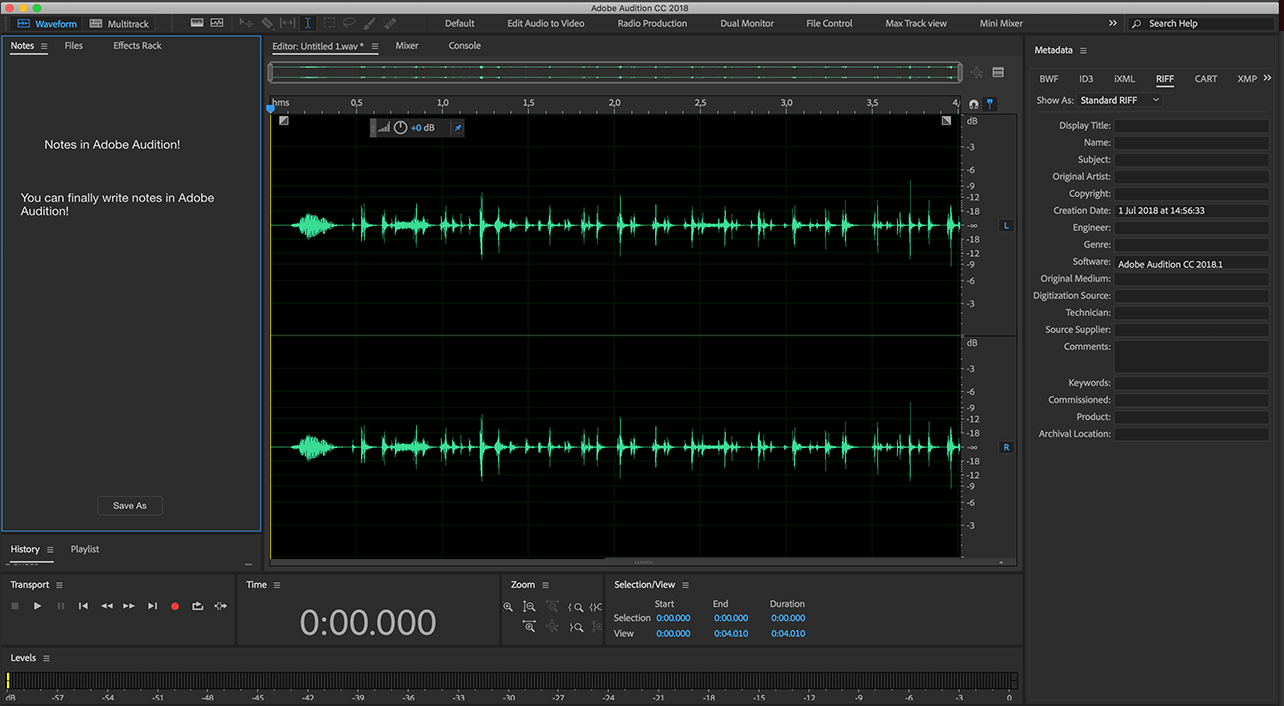
Task: Toggle the L channel button beside the waveform
Action: point(1006,225)
